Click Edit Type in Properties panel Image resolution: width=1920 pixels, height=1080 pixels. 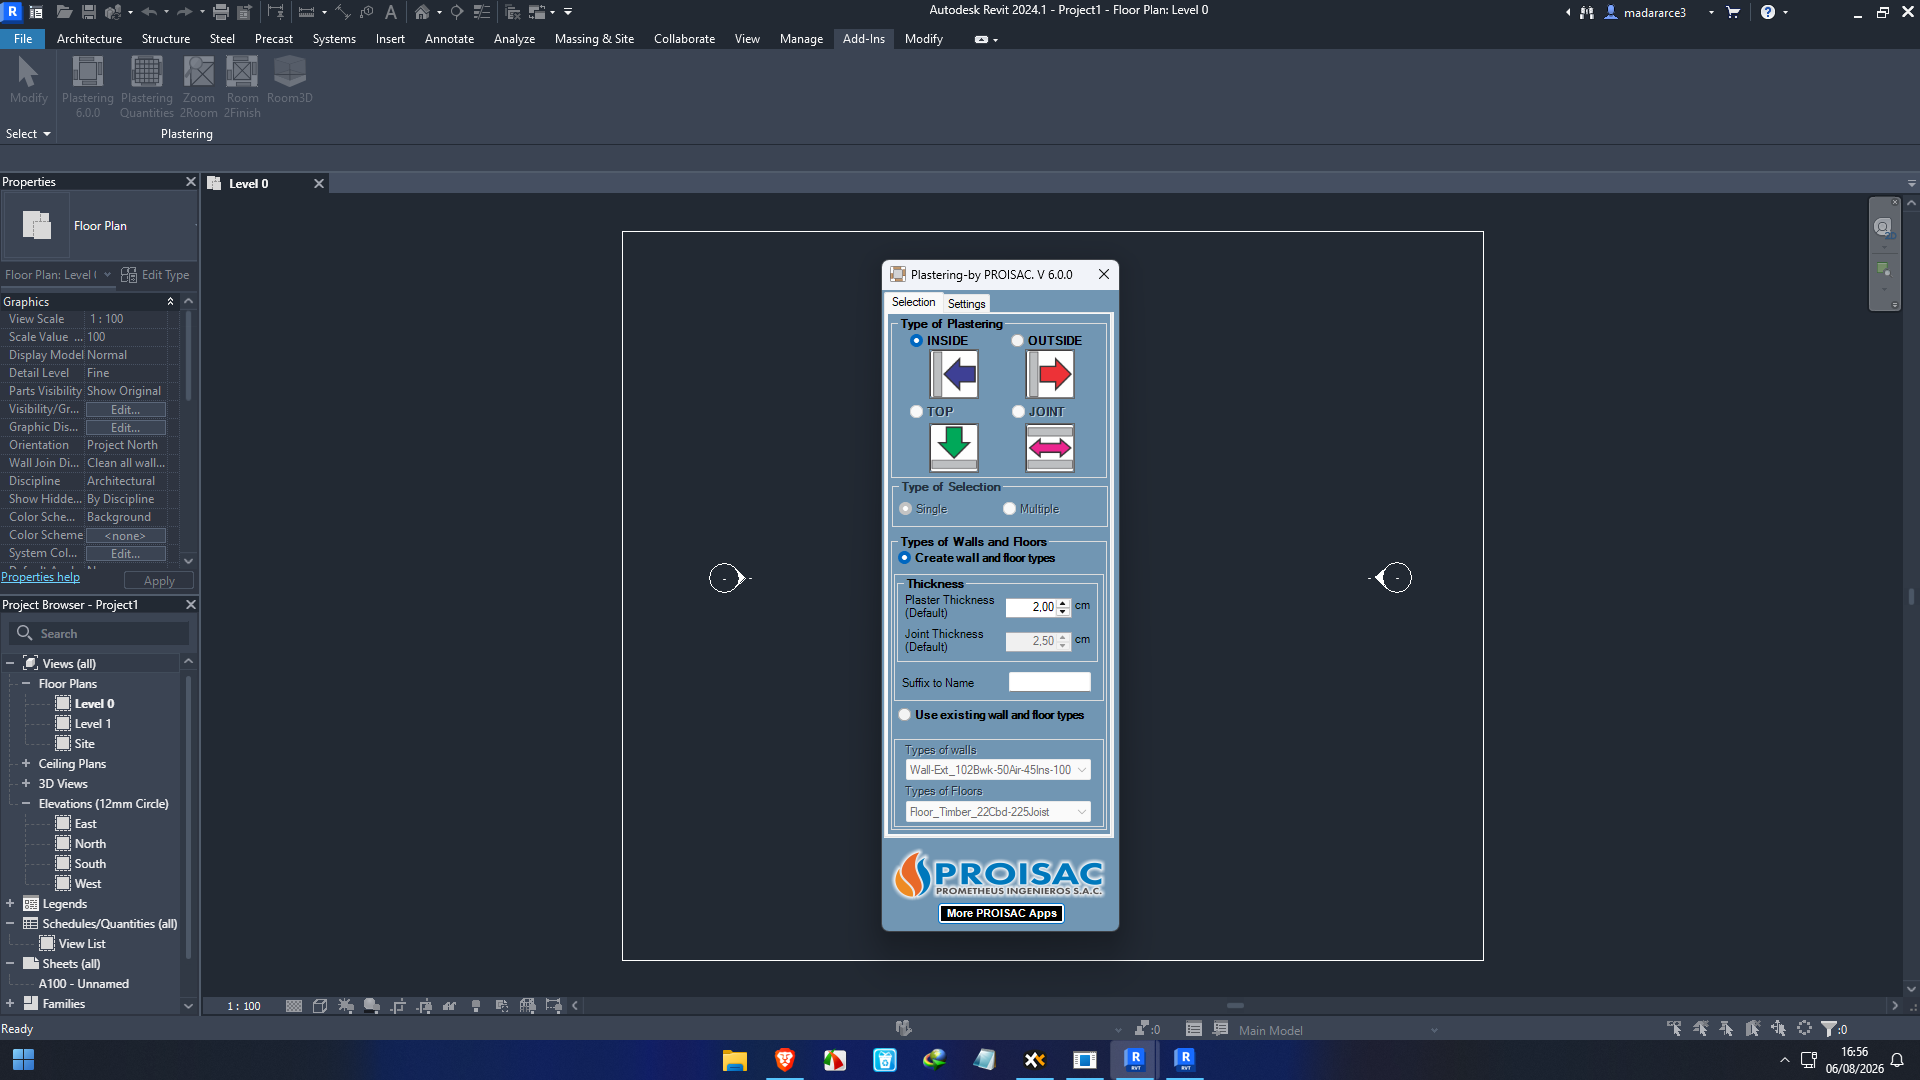click(155, 275)
